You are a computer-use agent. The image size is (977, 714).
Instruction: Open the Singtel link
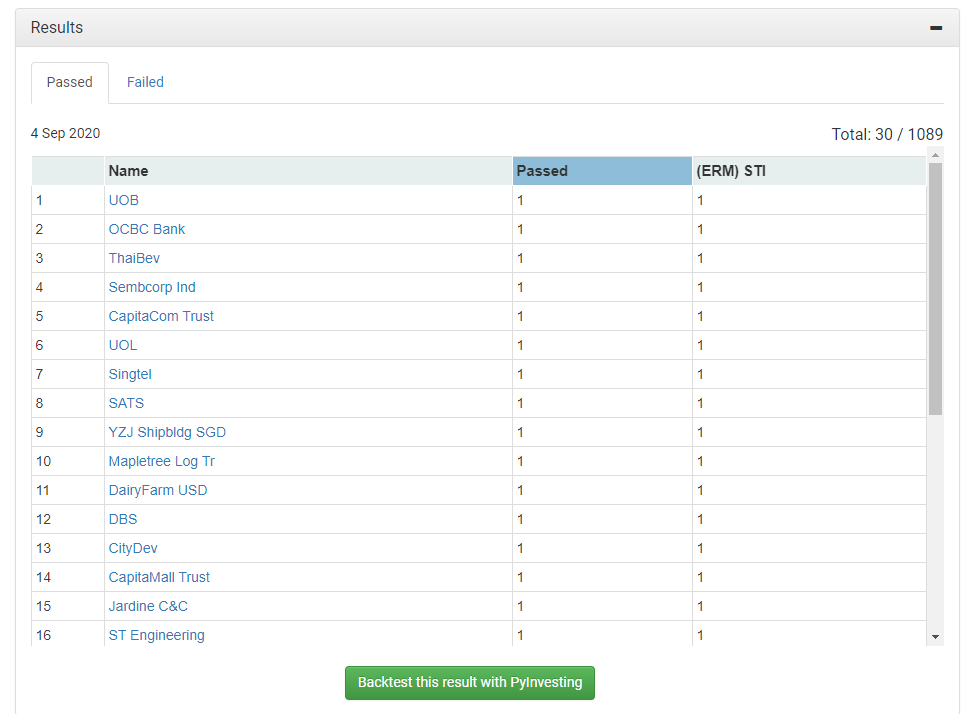[x=130, y=374]
